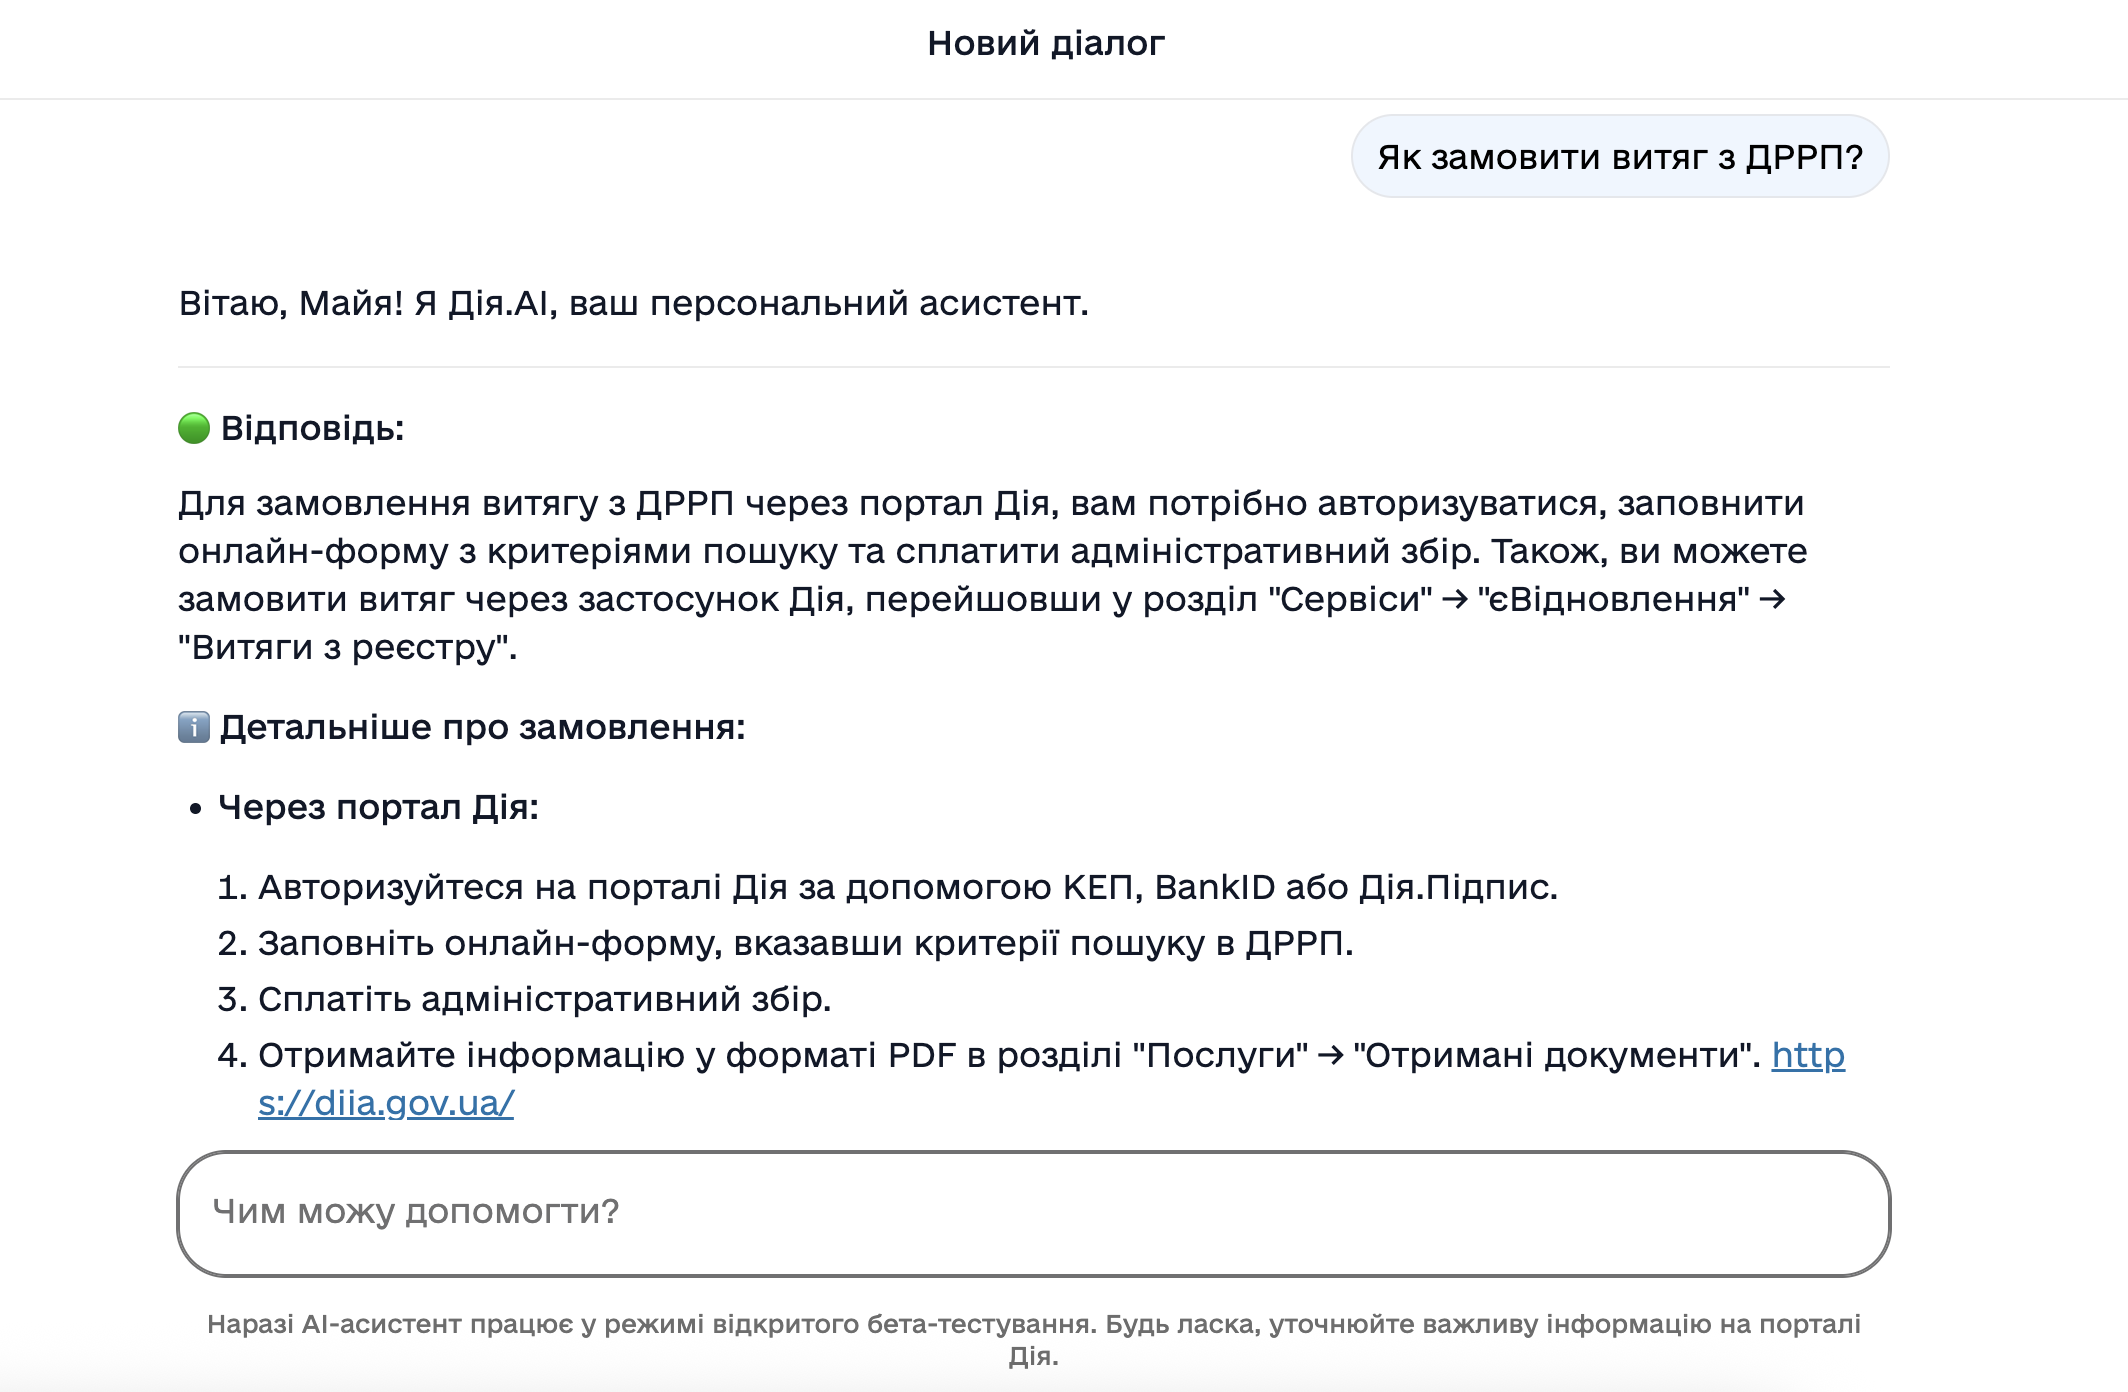Select the Через портал Дія list heading
Image resolution: width=2128 pixels, height=1392 pixels.
pos(378,807)
